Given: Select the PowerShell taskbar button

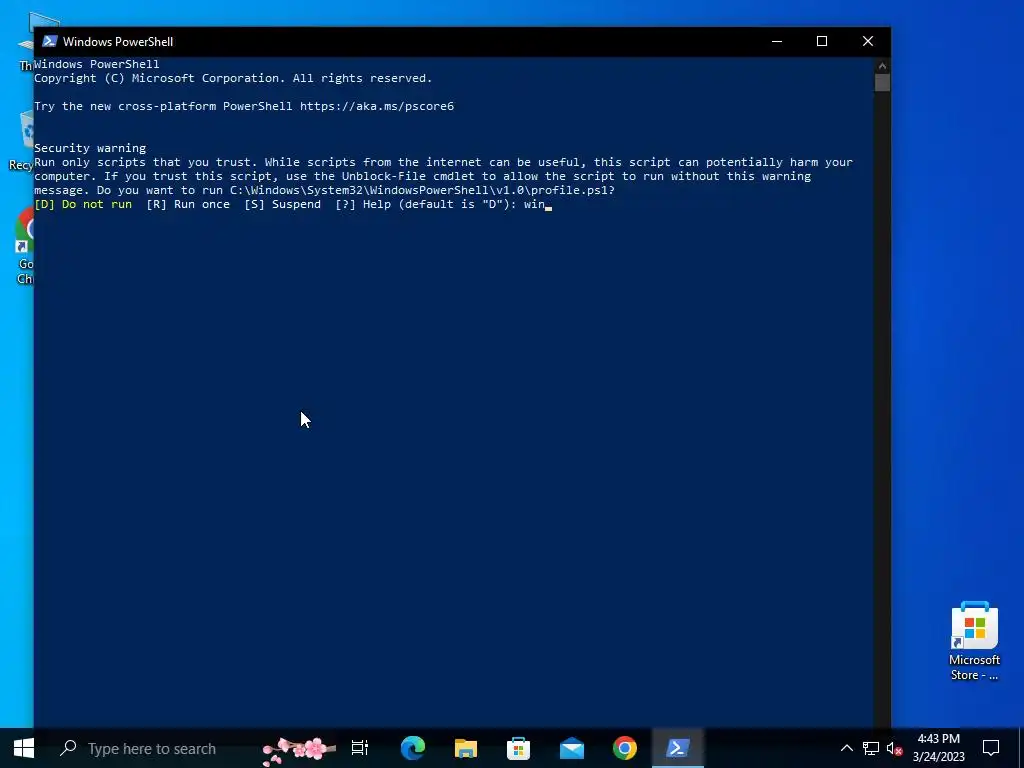Looking at the screenshot, I should (x=677, y=748).
